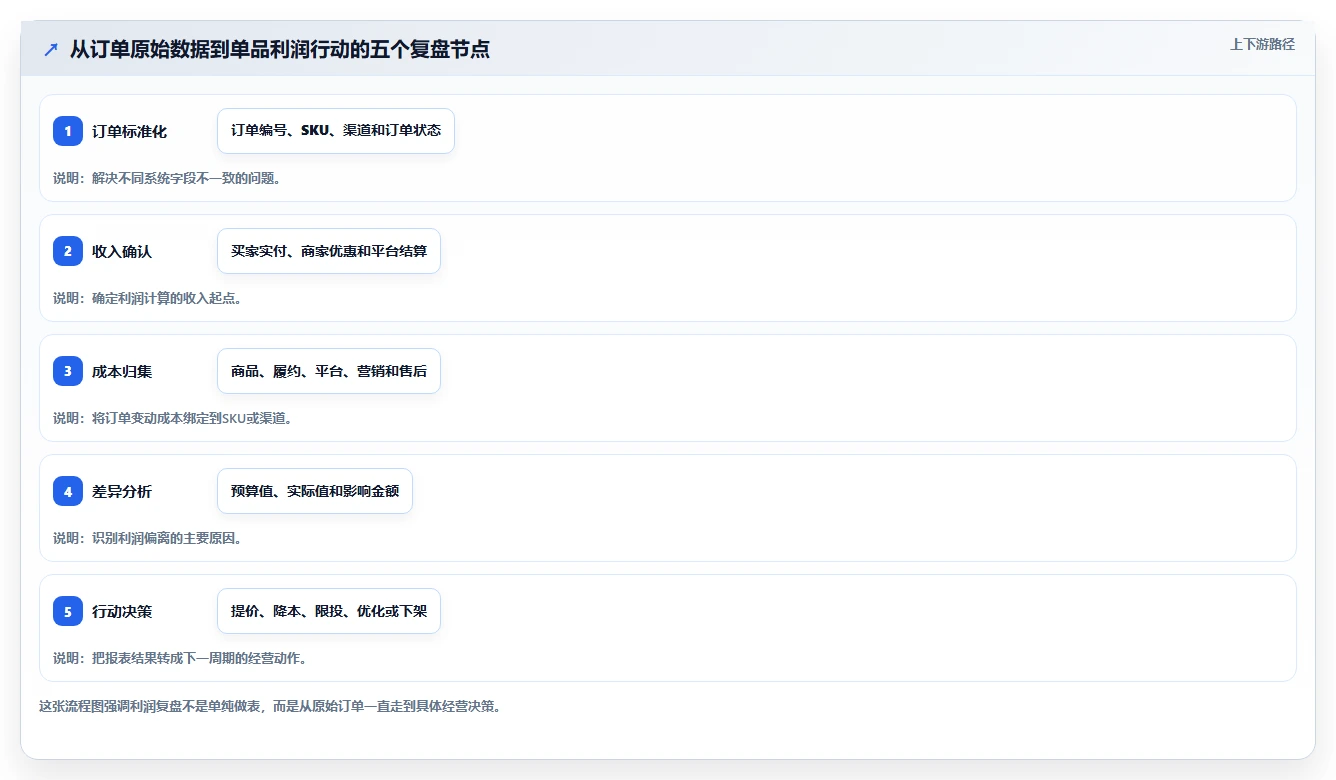Click the 行动决策 step title
Screen dimensions: 1336x780
click(122, 611)
